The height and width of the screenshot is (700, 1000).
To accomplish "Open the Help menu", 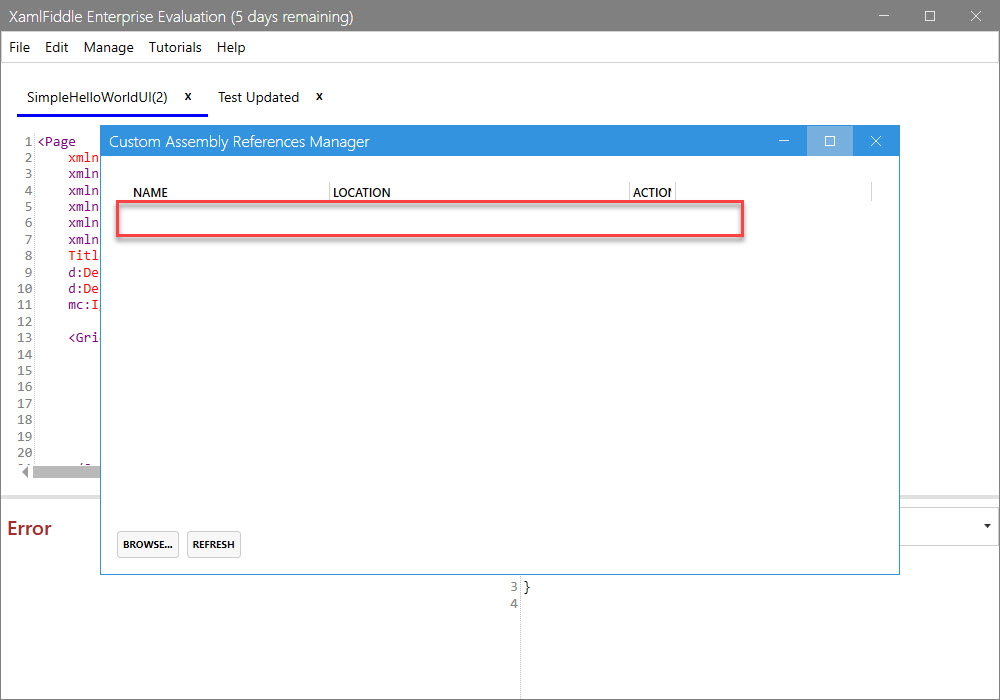I will click(231, 47).
